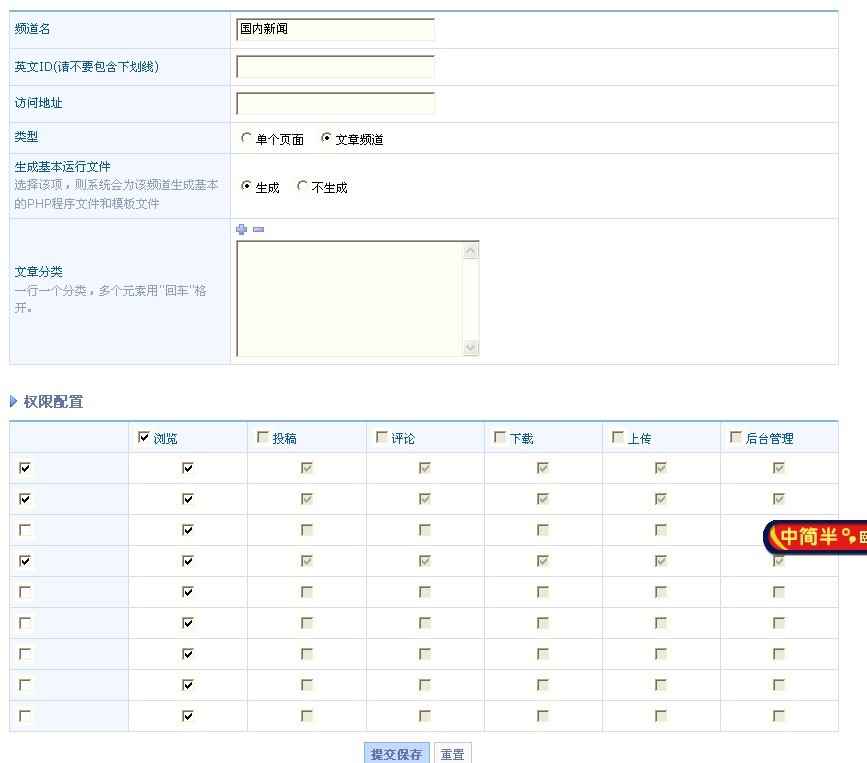Uncheck 浏览 checkbox in fourth permission row
The height and width of the screenshot is (763, 867).
click(188, 561)
